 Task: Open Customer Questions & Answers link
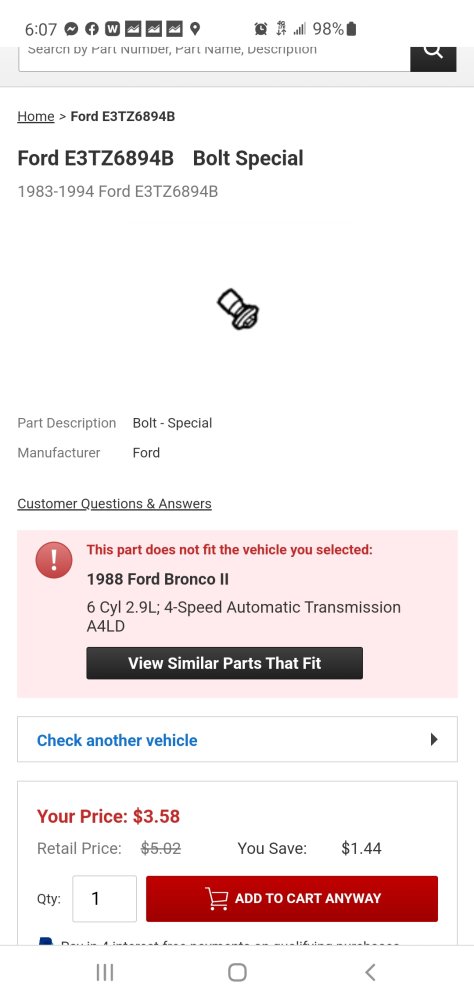[114, 504]
